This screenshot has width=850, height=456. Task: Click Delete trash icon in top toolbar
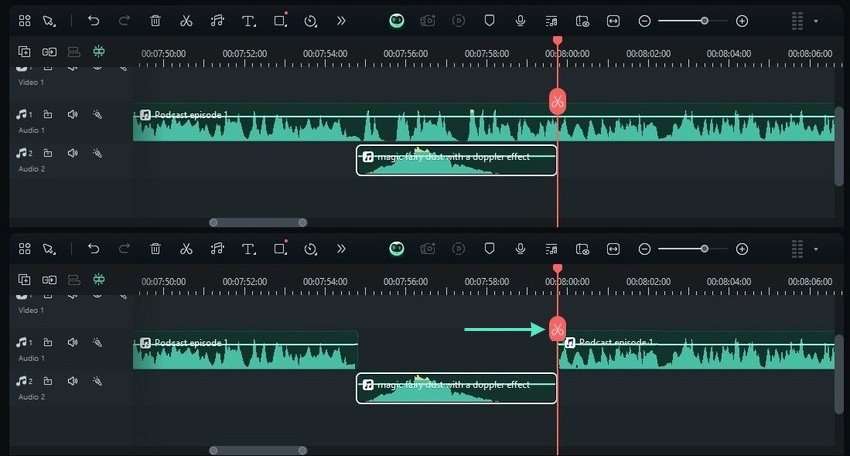(155, 21)
